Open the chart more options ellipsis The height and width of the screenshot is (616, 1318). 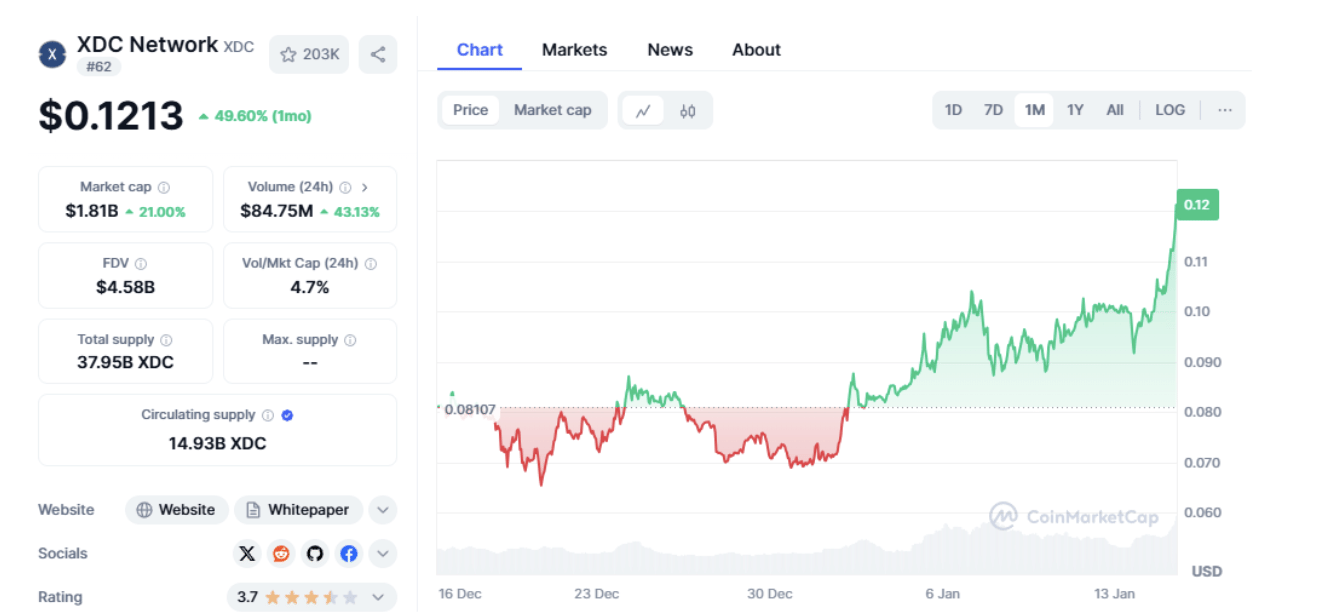[x=1225, y=110]
